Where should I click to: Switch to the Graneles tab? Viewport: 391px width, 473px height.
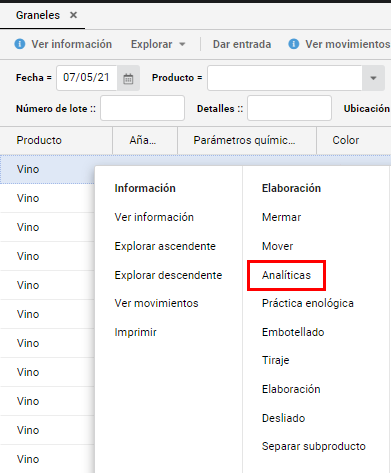[x=38, y=15]
